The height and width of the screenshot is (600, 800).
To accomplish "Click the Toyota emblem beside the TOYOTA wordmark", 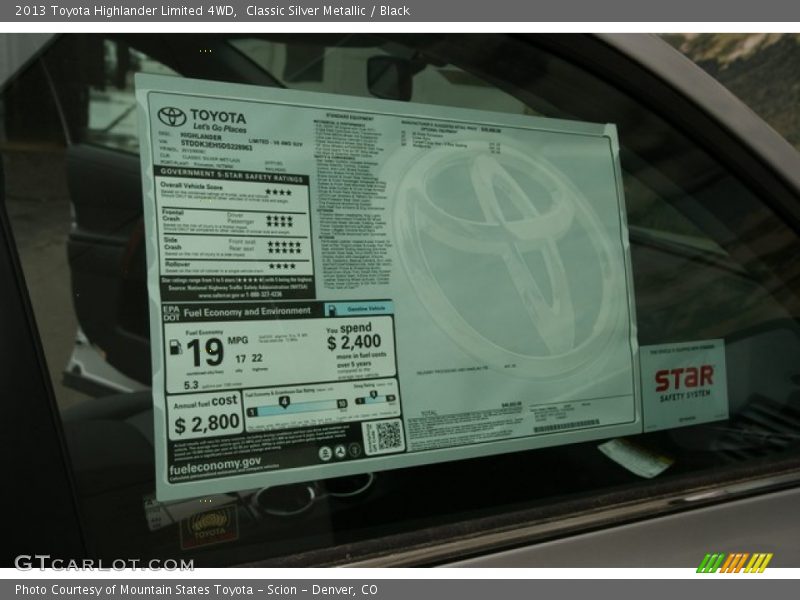I will 171,116.
